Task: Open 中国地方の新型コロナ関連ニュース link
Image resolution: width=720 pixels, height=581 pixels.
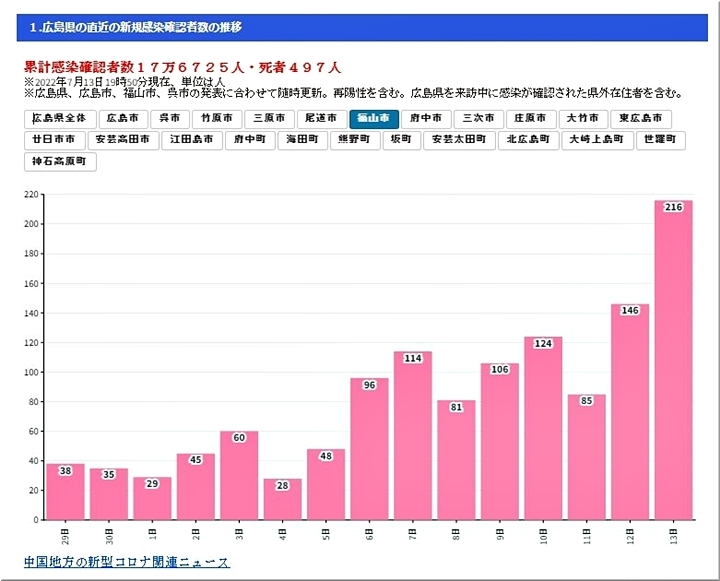Action: pos(126,562)
